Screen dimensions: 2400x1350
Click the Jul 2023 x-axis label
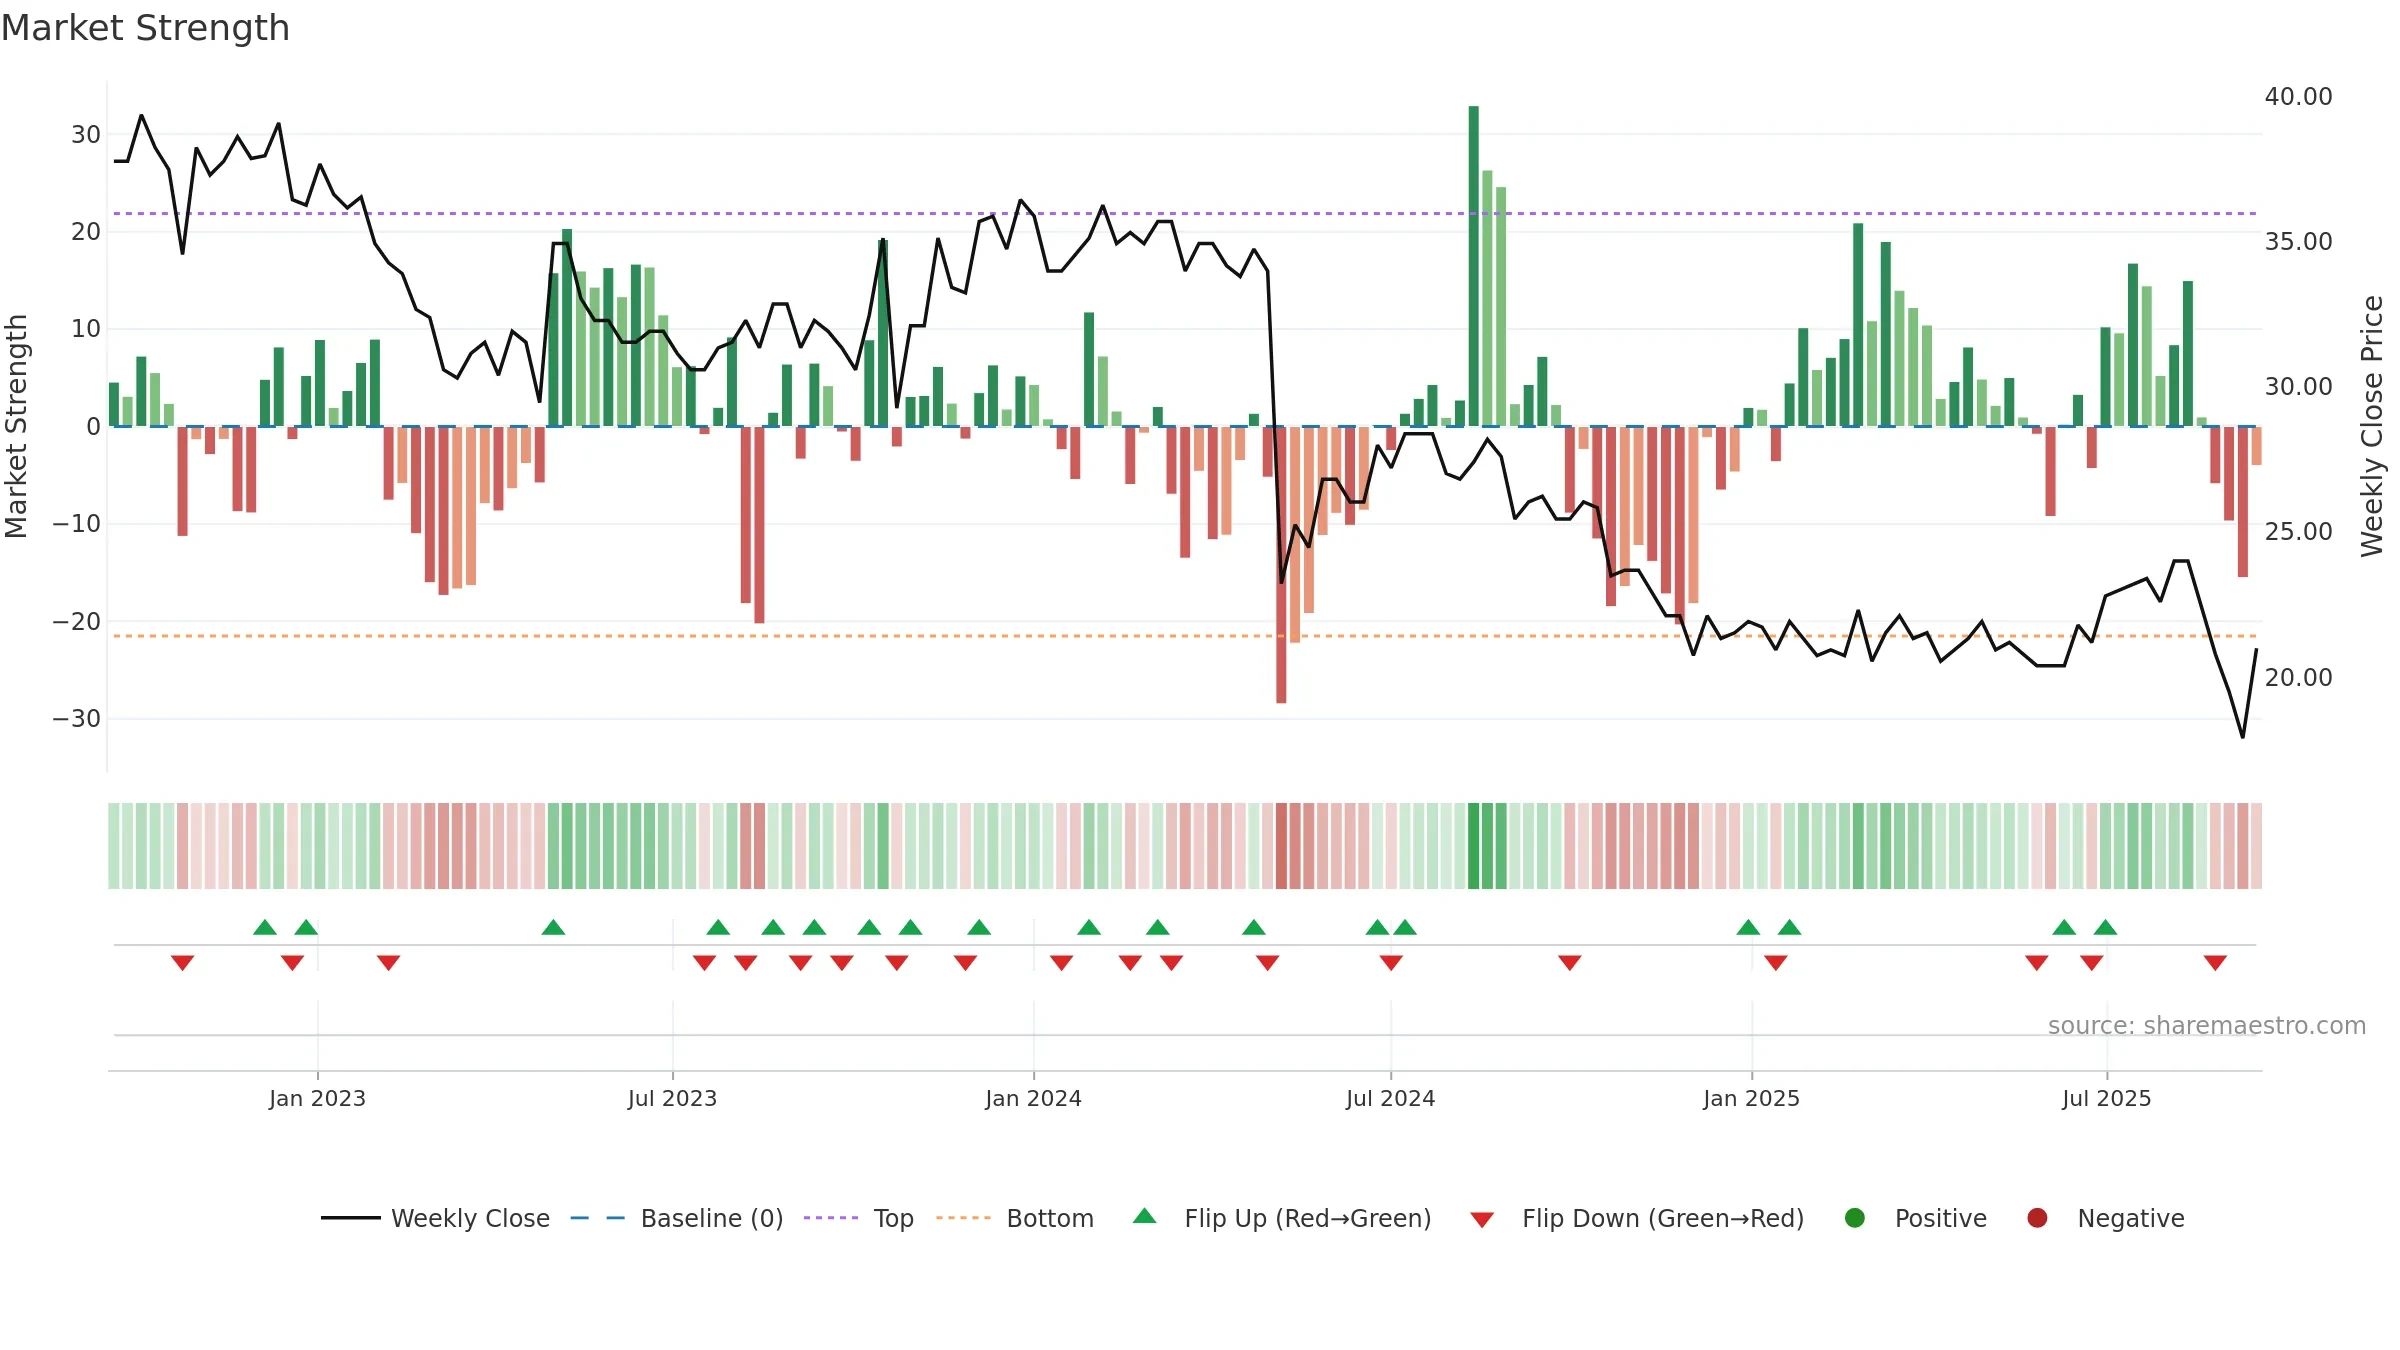[x=672, y=1099]
